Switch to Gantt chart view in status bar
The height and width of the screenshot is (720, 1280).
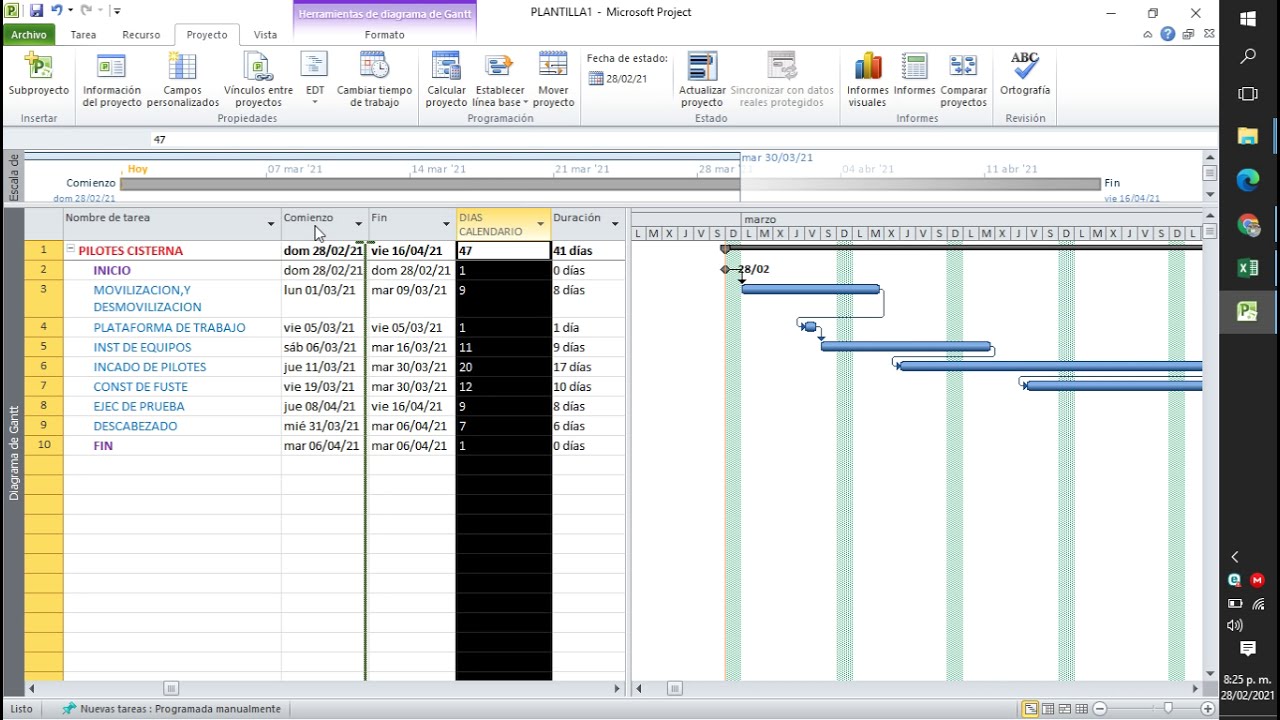[1030, 709]
